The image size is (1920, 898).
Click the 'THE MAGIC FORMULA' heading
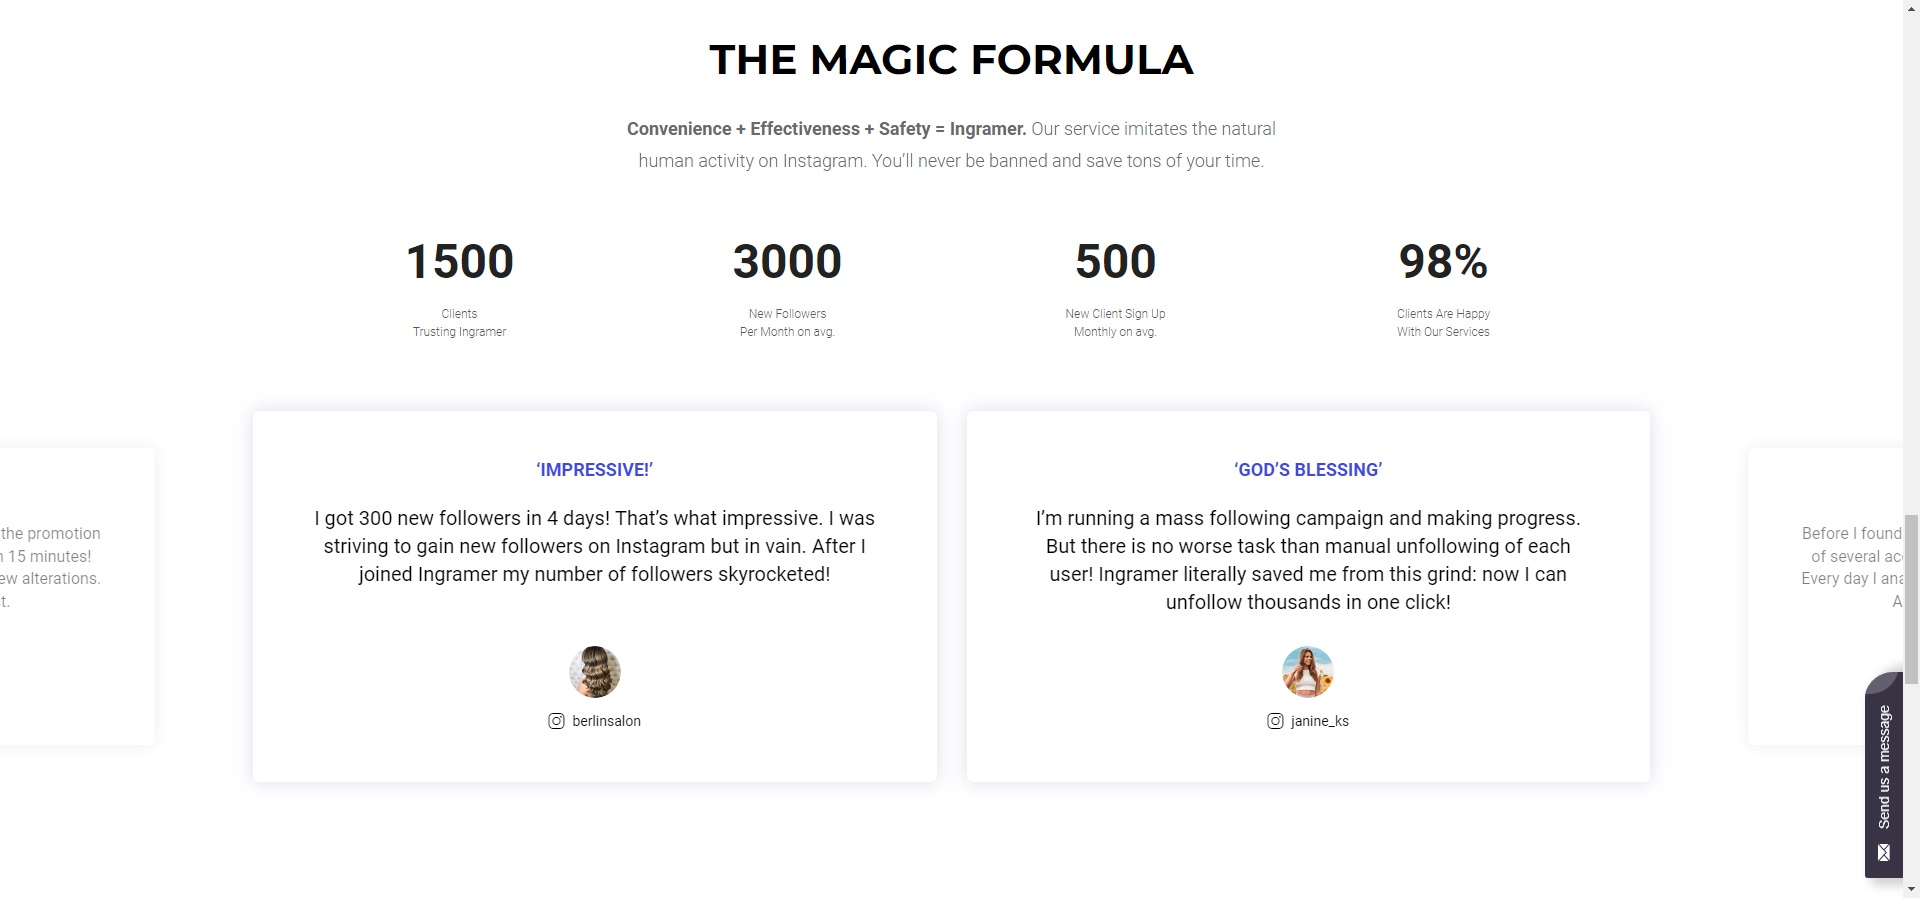[x=951, y=60]
